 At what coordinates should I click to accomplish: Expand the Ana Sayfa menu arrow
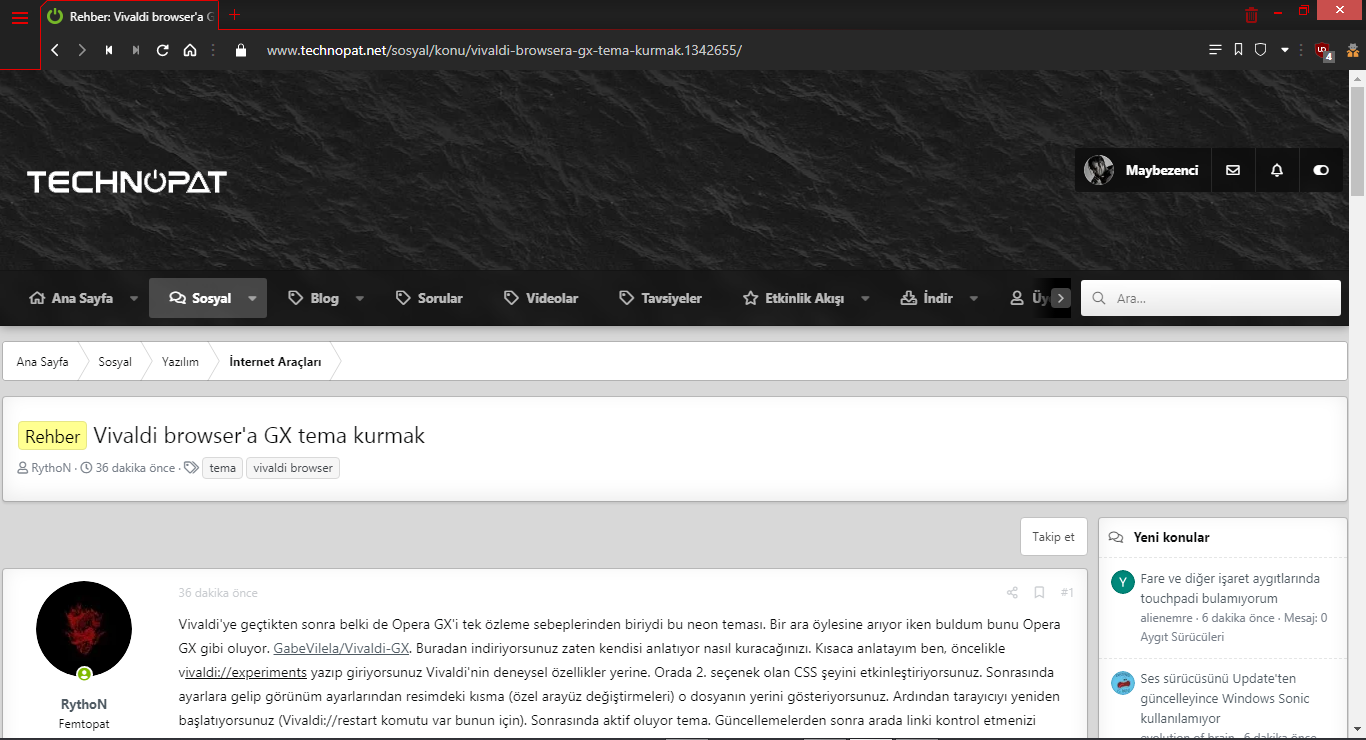[x=135, y=298]
